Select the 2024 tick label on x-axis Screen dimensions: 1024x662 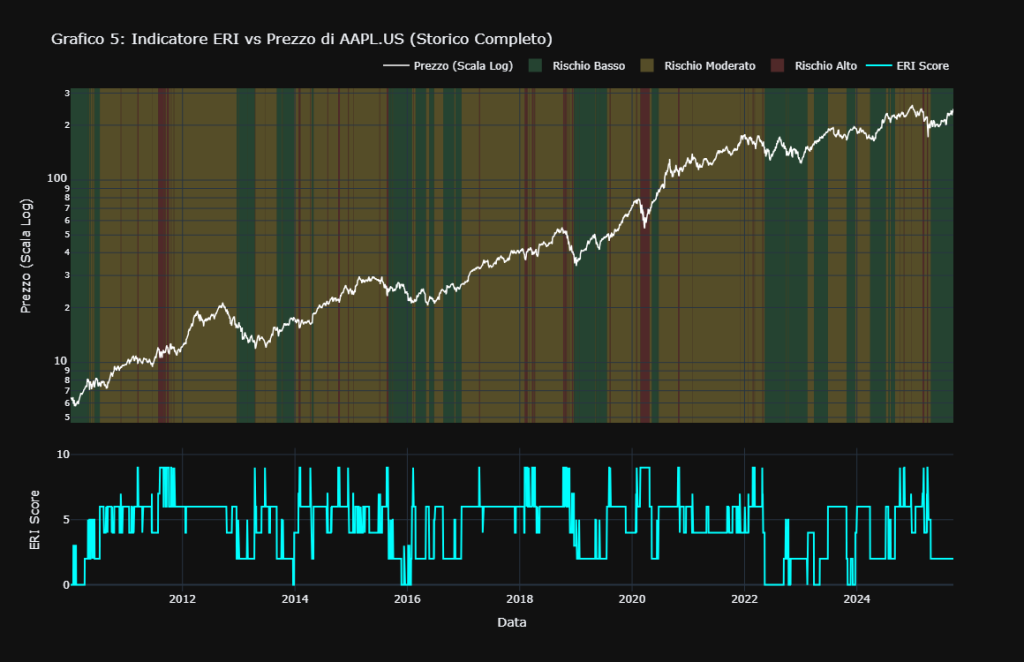coord(856,598)
